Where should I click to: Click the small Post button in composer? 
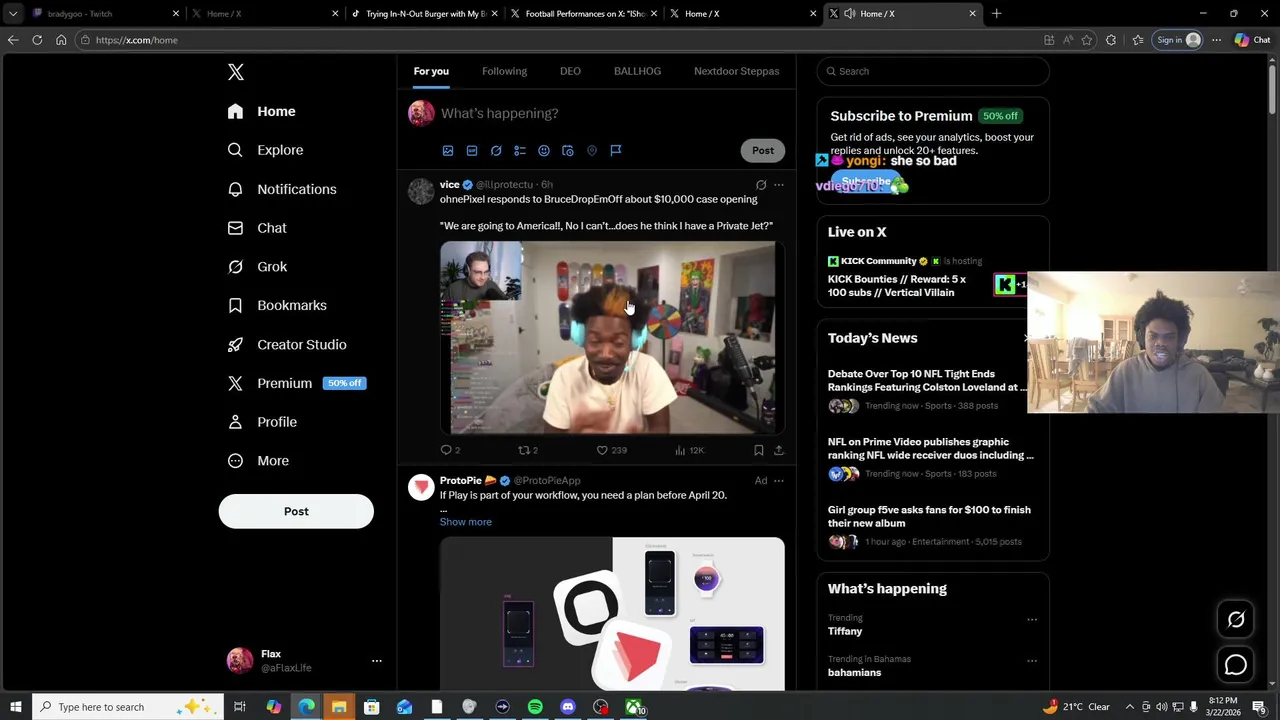point(763,151)
